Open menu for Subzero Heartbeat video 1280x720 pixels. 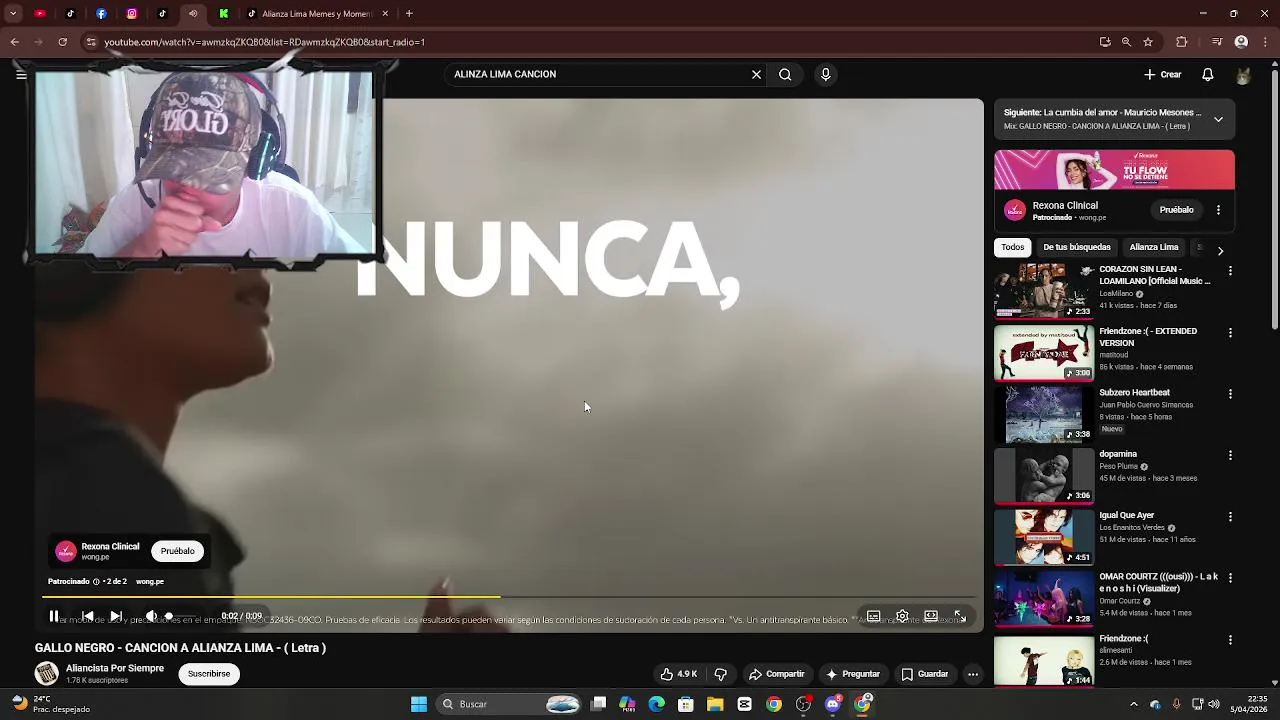click(1230, 394)
